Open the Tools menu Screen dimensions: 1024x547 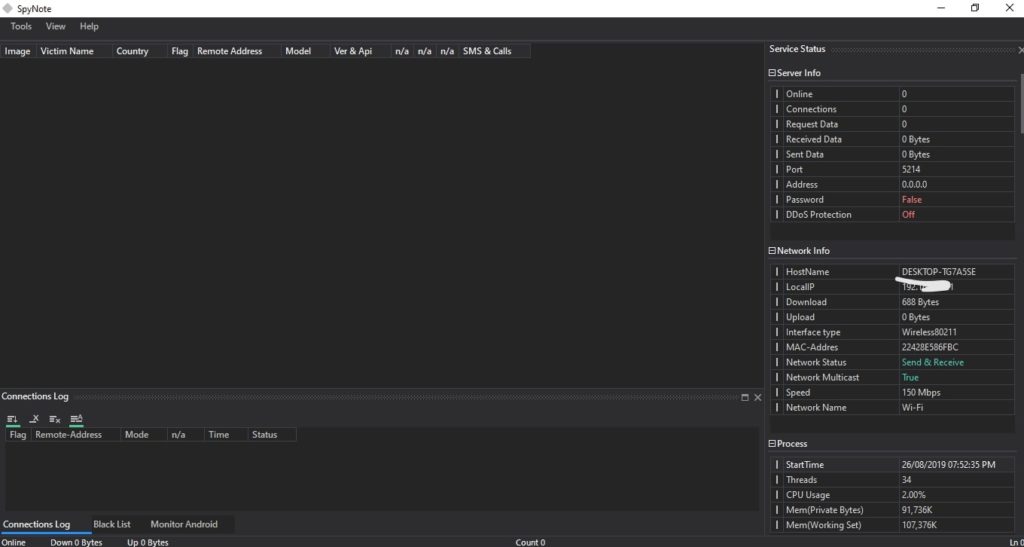[21, 26]
